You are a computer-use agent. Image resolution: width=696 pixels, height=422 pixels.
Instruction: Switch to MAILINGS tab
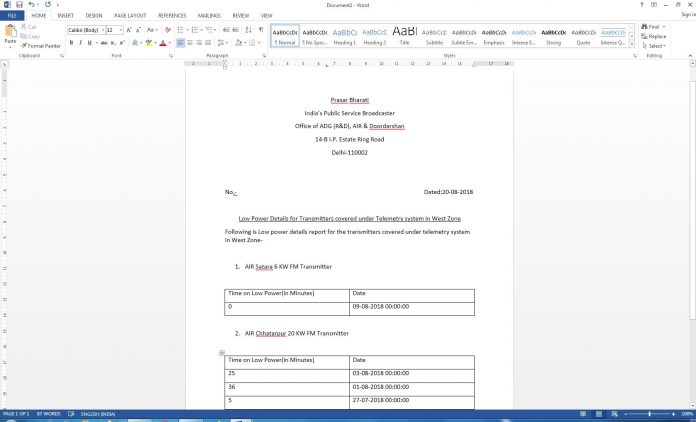[x=209, y=16]
